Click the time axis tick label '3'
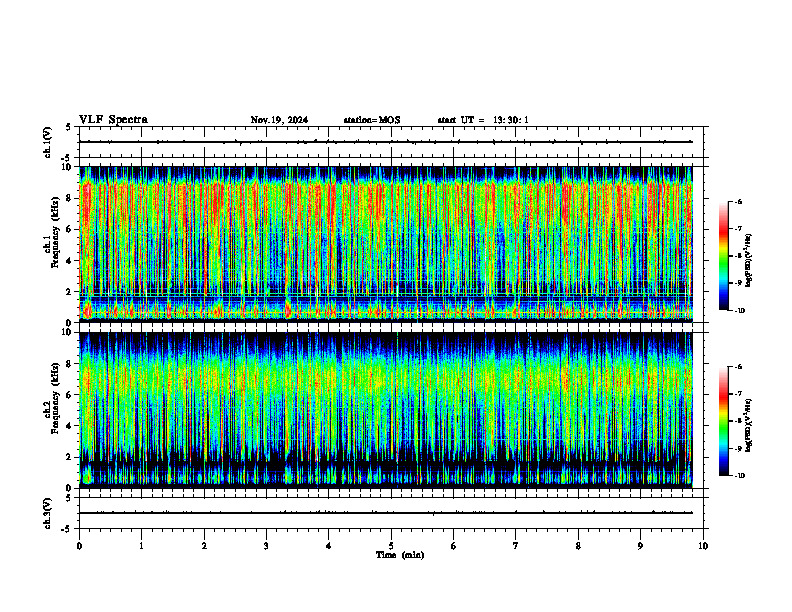792x612 pixels. click(266, 546)
